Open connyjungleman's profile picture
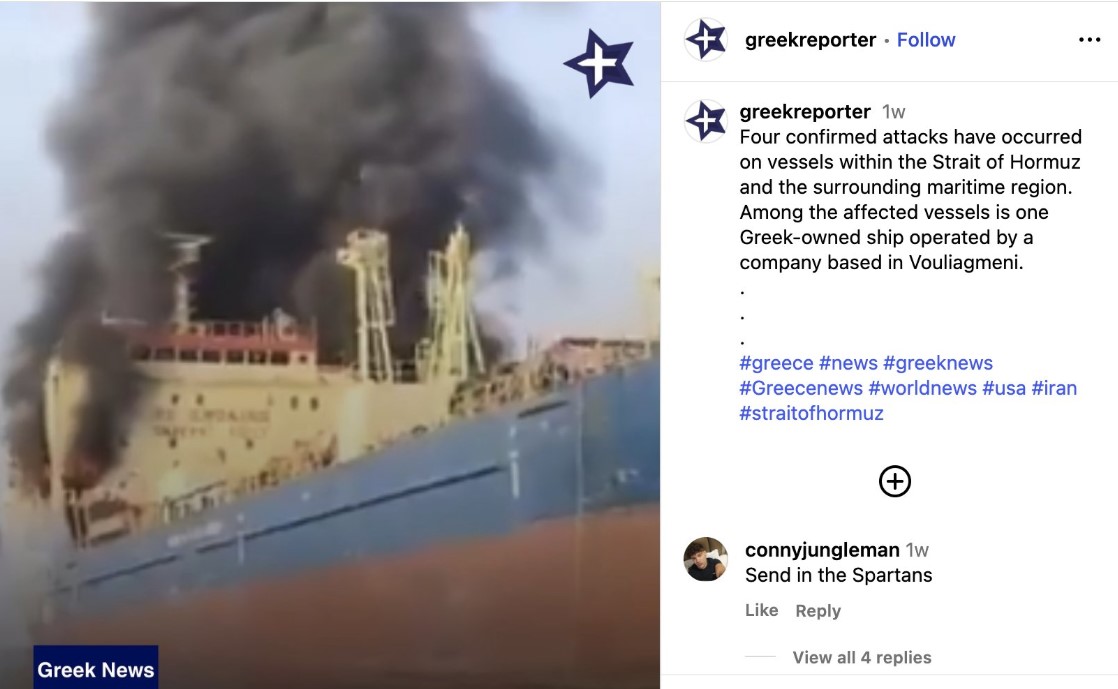The image size is (1118, 689). pyautogui.click(x=705, y=559)
